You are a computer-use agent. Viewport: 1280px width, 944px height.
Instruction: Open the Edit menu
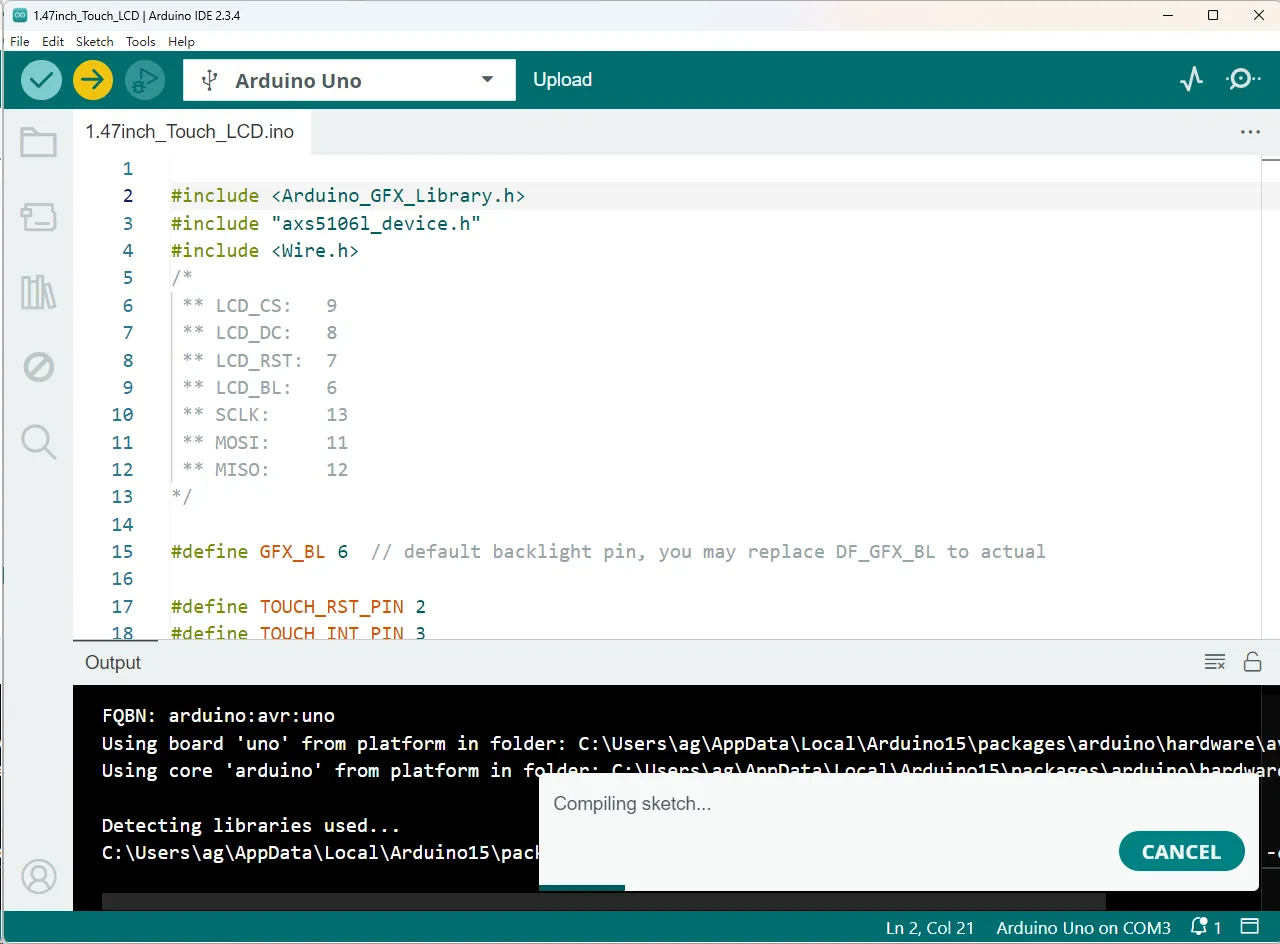[53, 42]
